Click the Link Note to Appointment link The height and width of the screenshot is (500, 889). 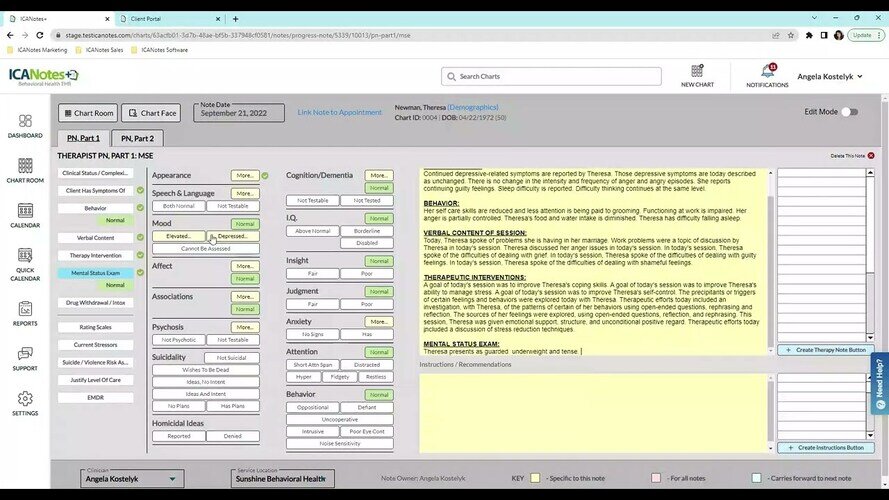coord(339,113)
